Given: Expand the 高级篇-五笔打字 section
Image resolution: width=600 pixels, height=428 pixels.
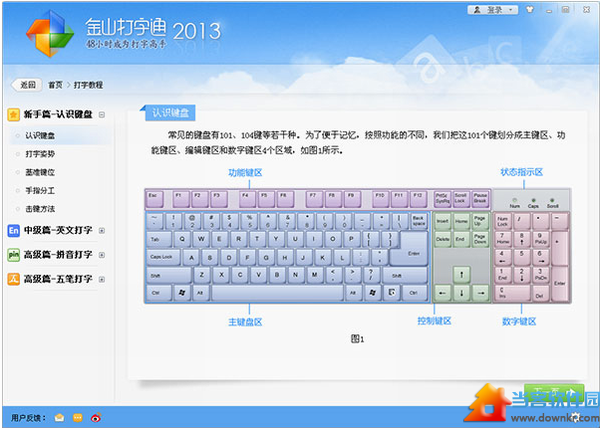Looking at the screenshot, I should click(x=102, y=280).
